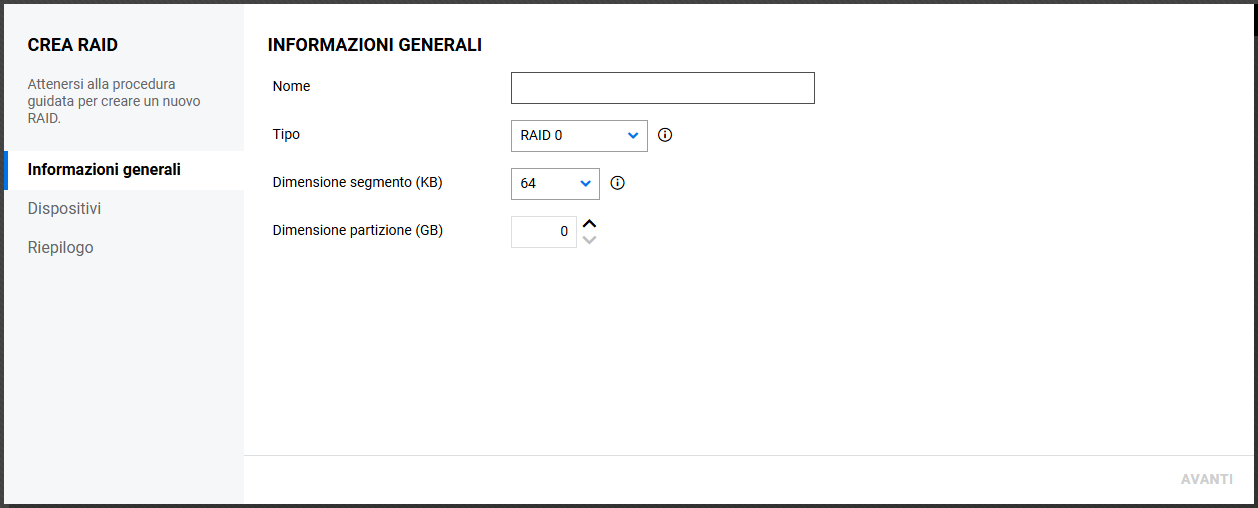Image resolution: width=1258 pixels, height=508 pixels.
Task: Focus the Nome text field
Action: (x=662, y=88)
